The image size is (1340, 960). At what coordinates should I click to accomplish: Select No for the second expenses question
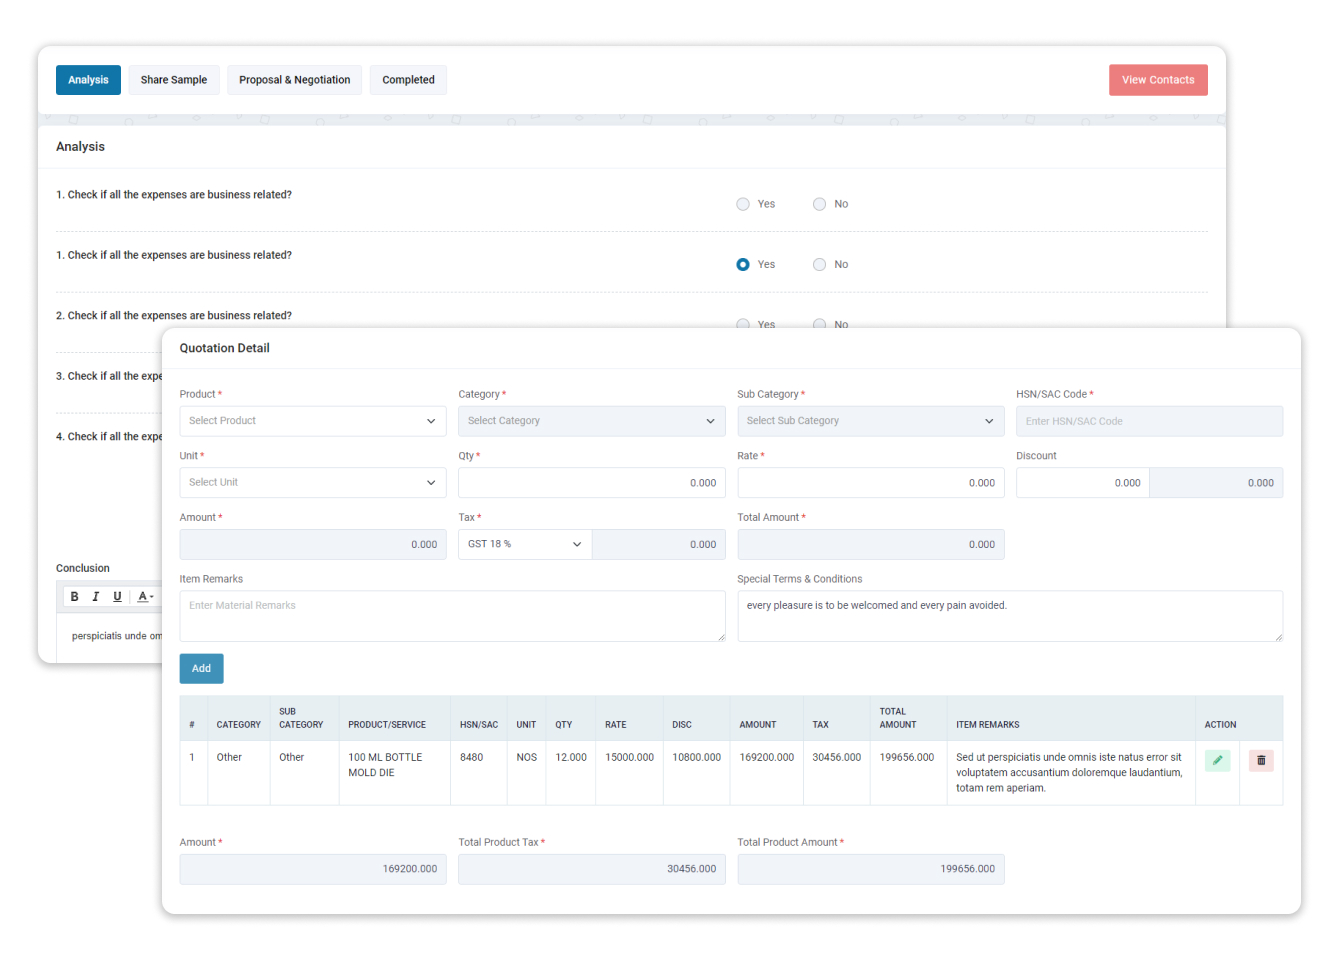(x=819, y=323)
